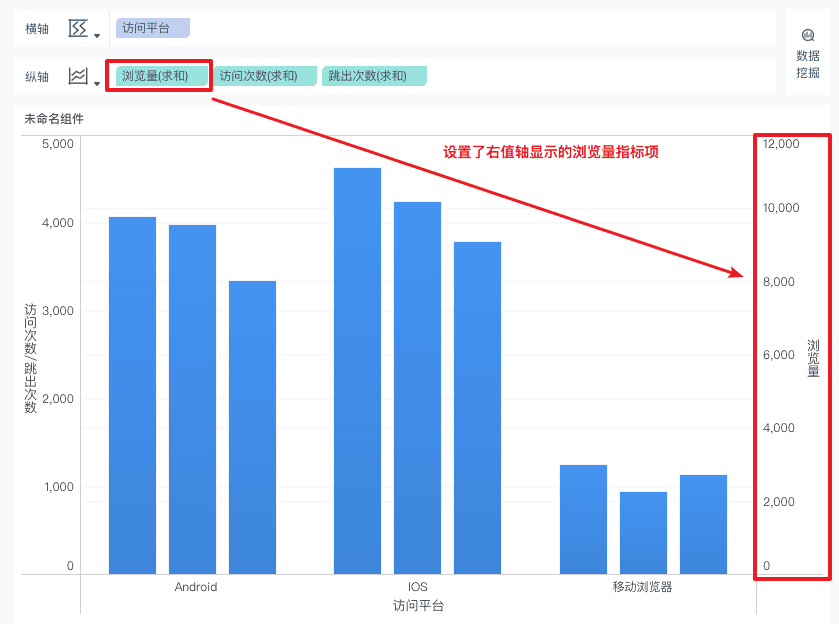The height and width of the screenshot is (624, 839).
Task: Open the horizontal axis type dropdown arrow
Action: [97, 36]
